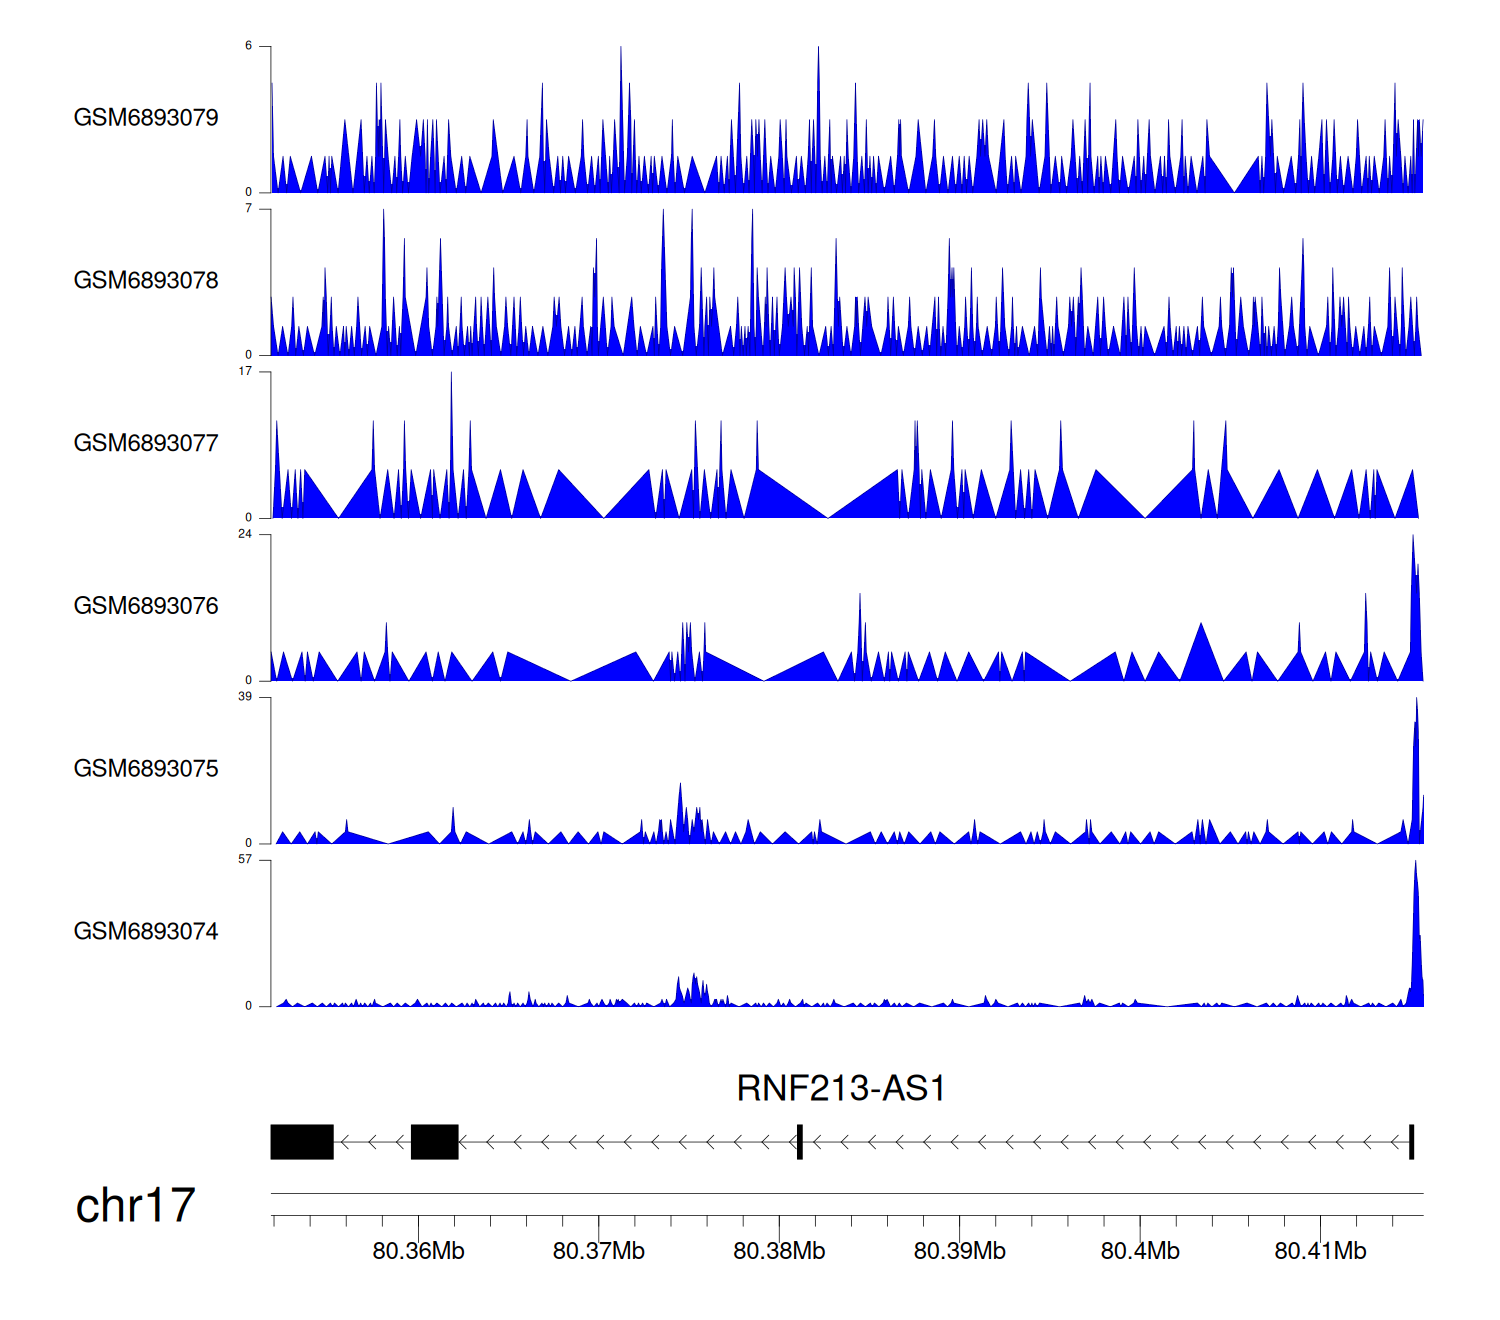Click the 80.38Mb axis label
Screen dimensions: 1500x1320
click(779, 1251)
